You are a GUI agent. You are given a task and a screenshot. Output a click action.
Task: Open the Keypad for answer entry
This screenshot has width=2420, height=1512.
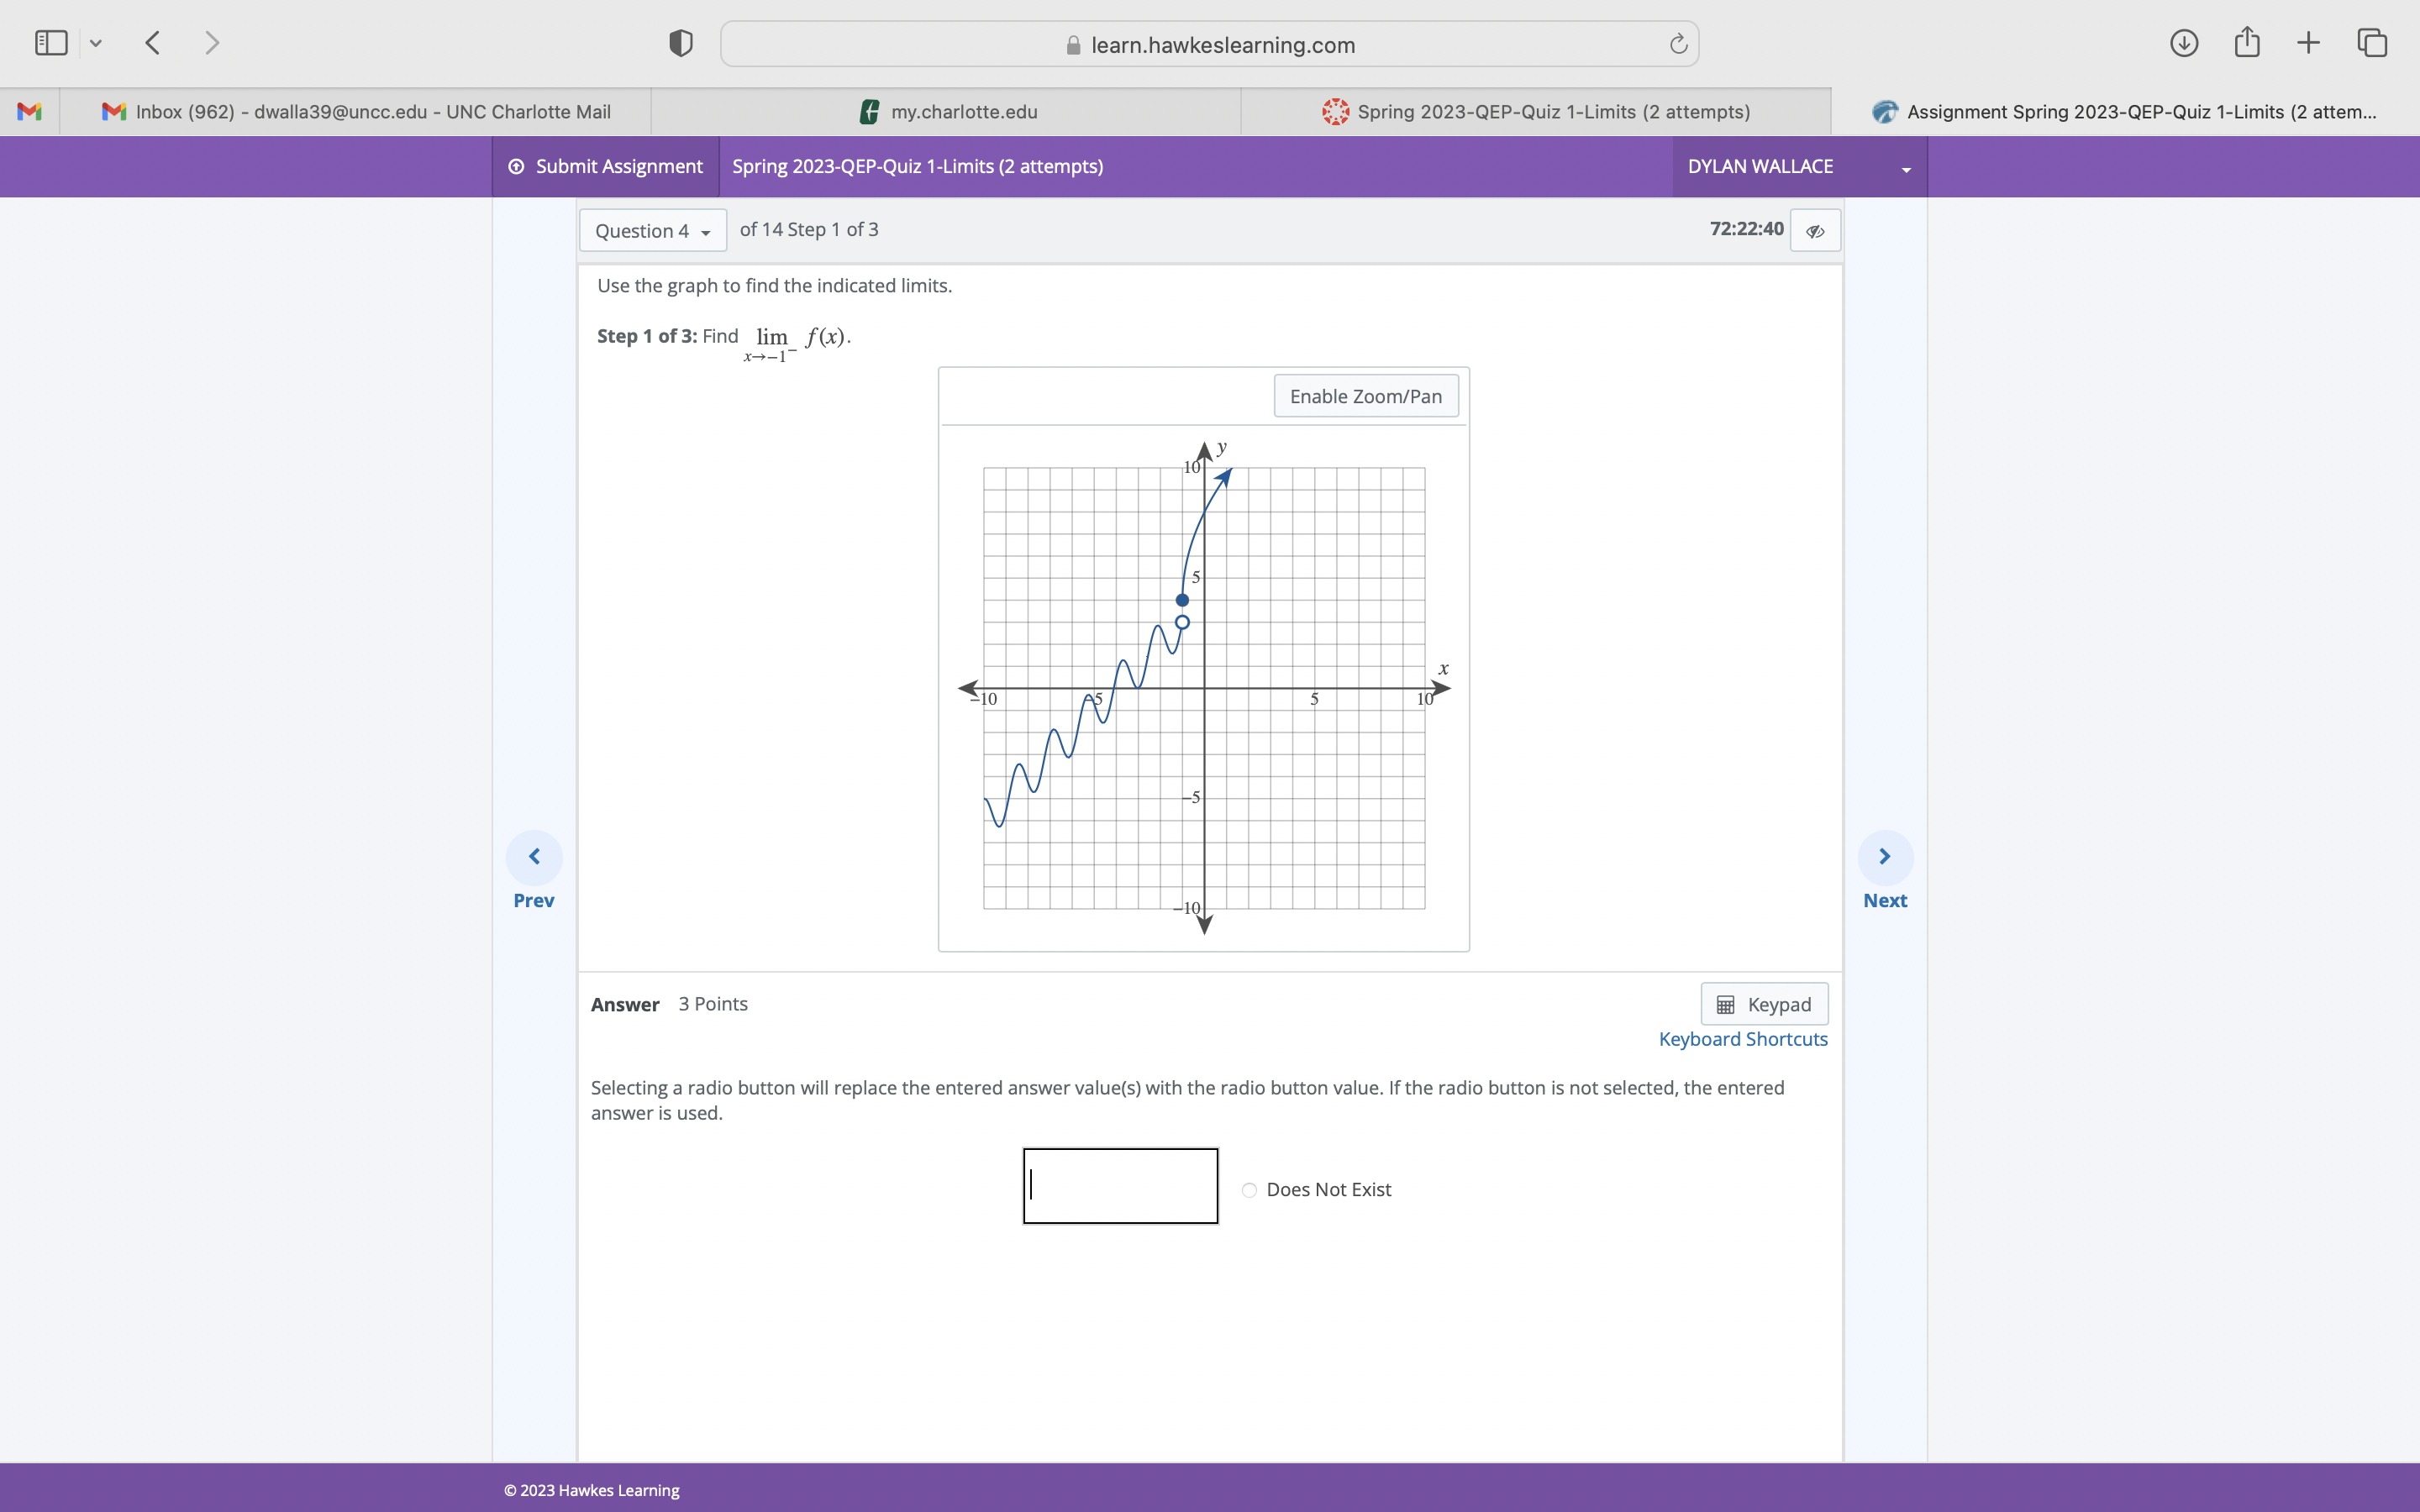pos(1764,1004)
